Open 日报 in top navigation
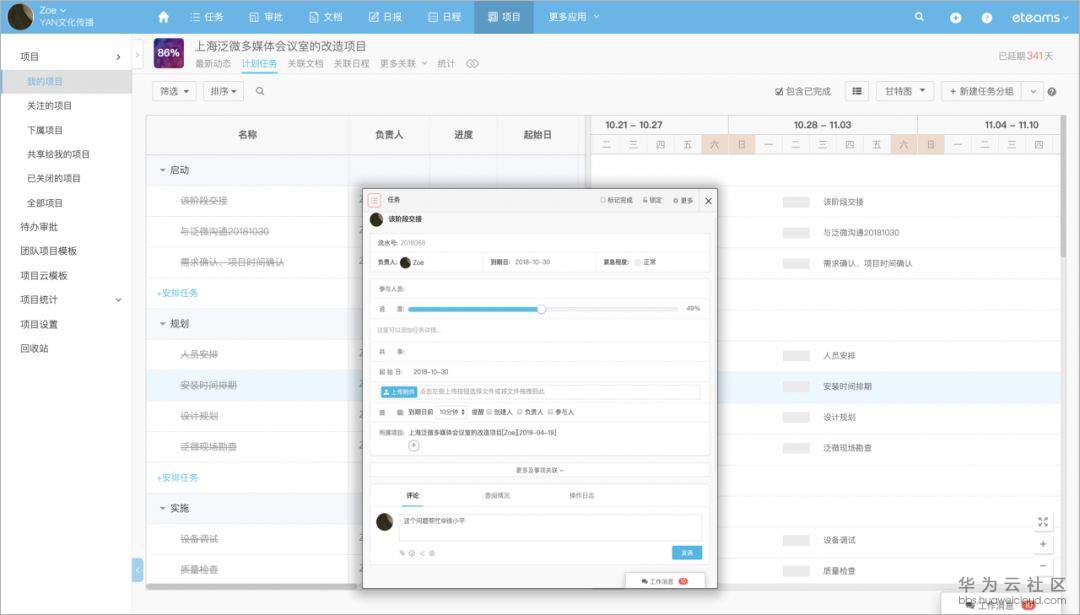 tap(385, 17)
